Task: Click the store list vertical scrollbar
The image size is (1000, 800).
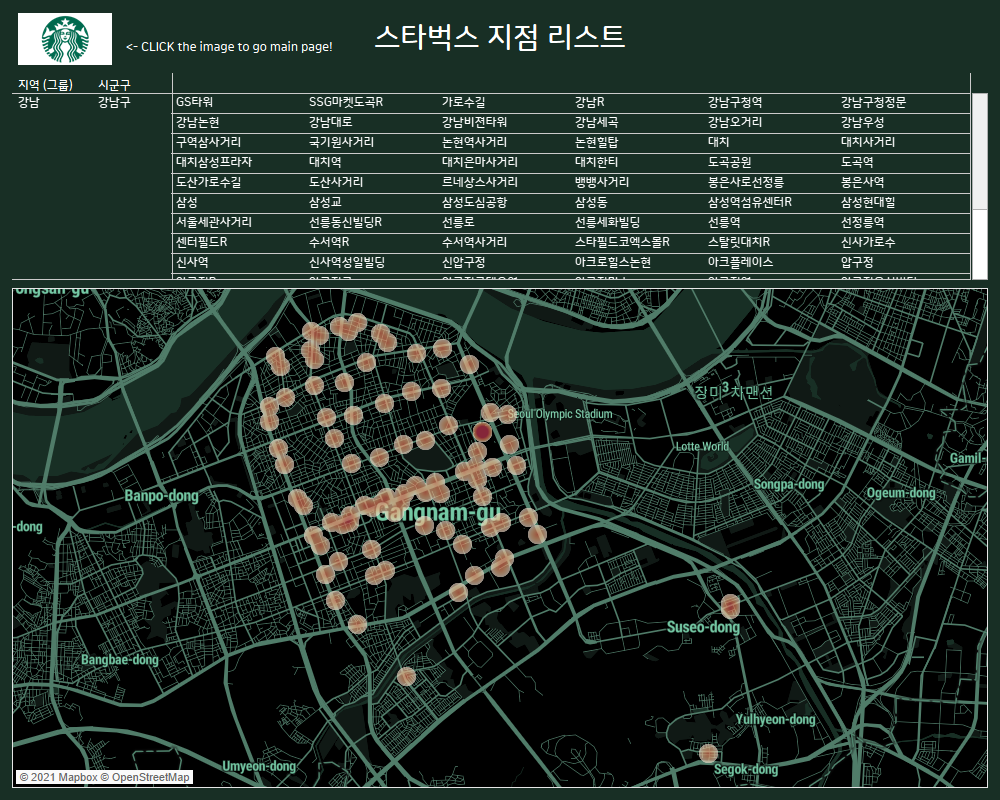Action: click(979, 150)
